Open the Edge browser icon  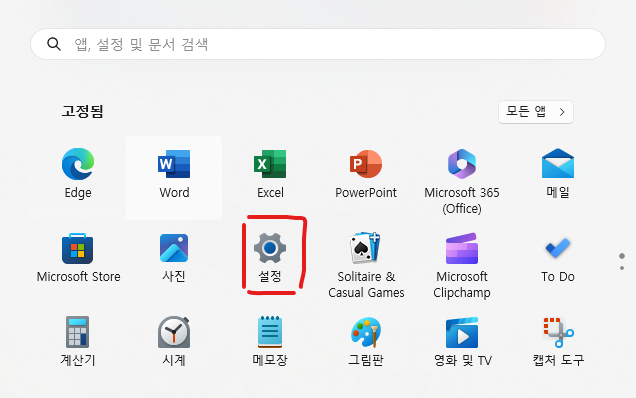(x=78, y=164)
